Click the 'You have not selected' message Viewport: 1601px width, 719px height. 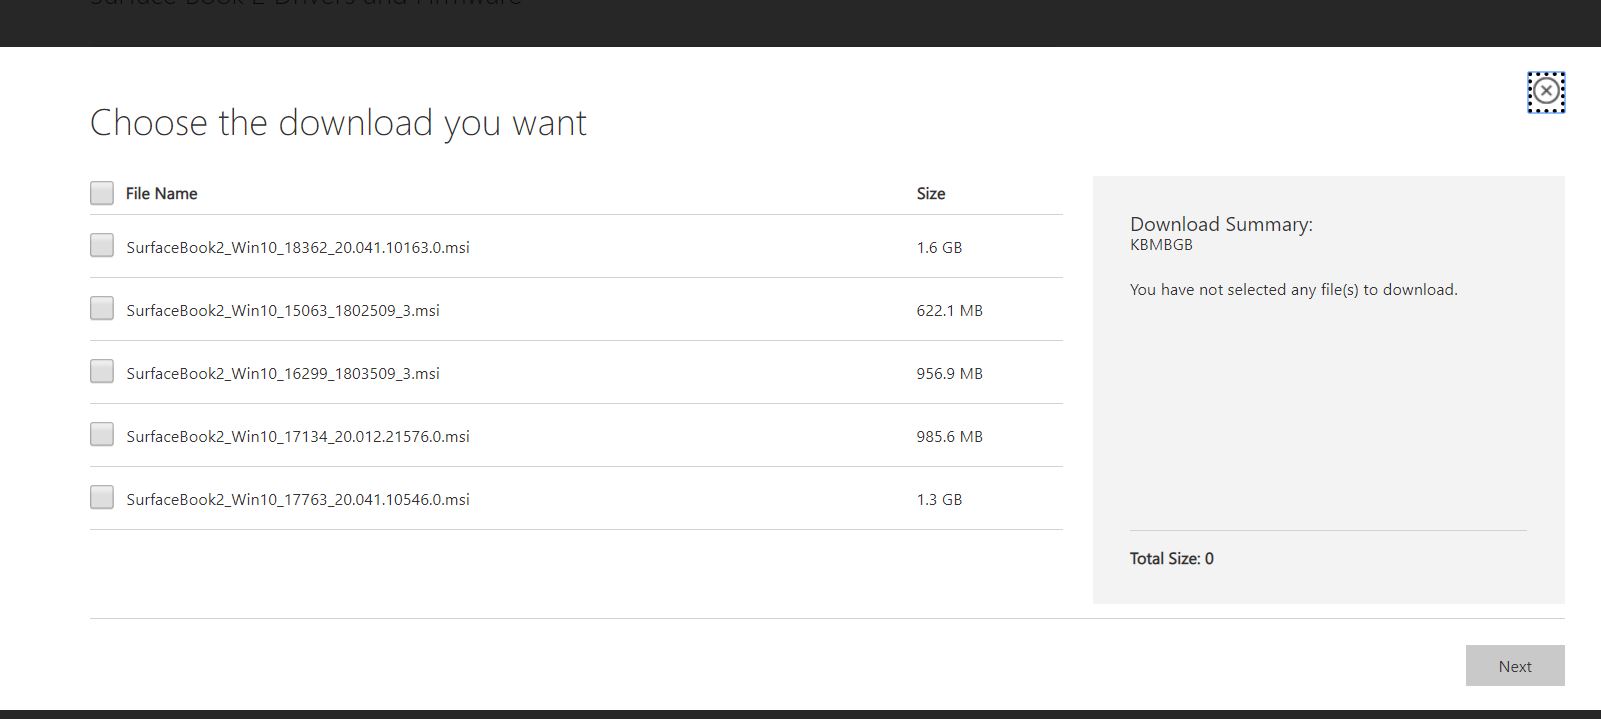coord(1294,290)
